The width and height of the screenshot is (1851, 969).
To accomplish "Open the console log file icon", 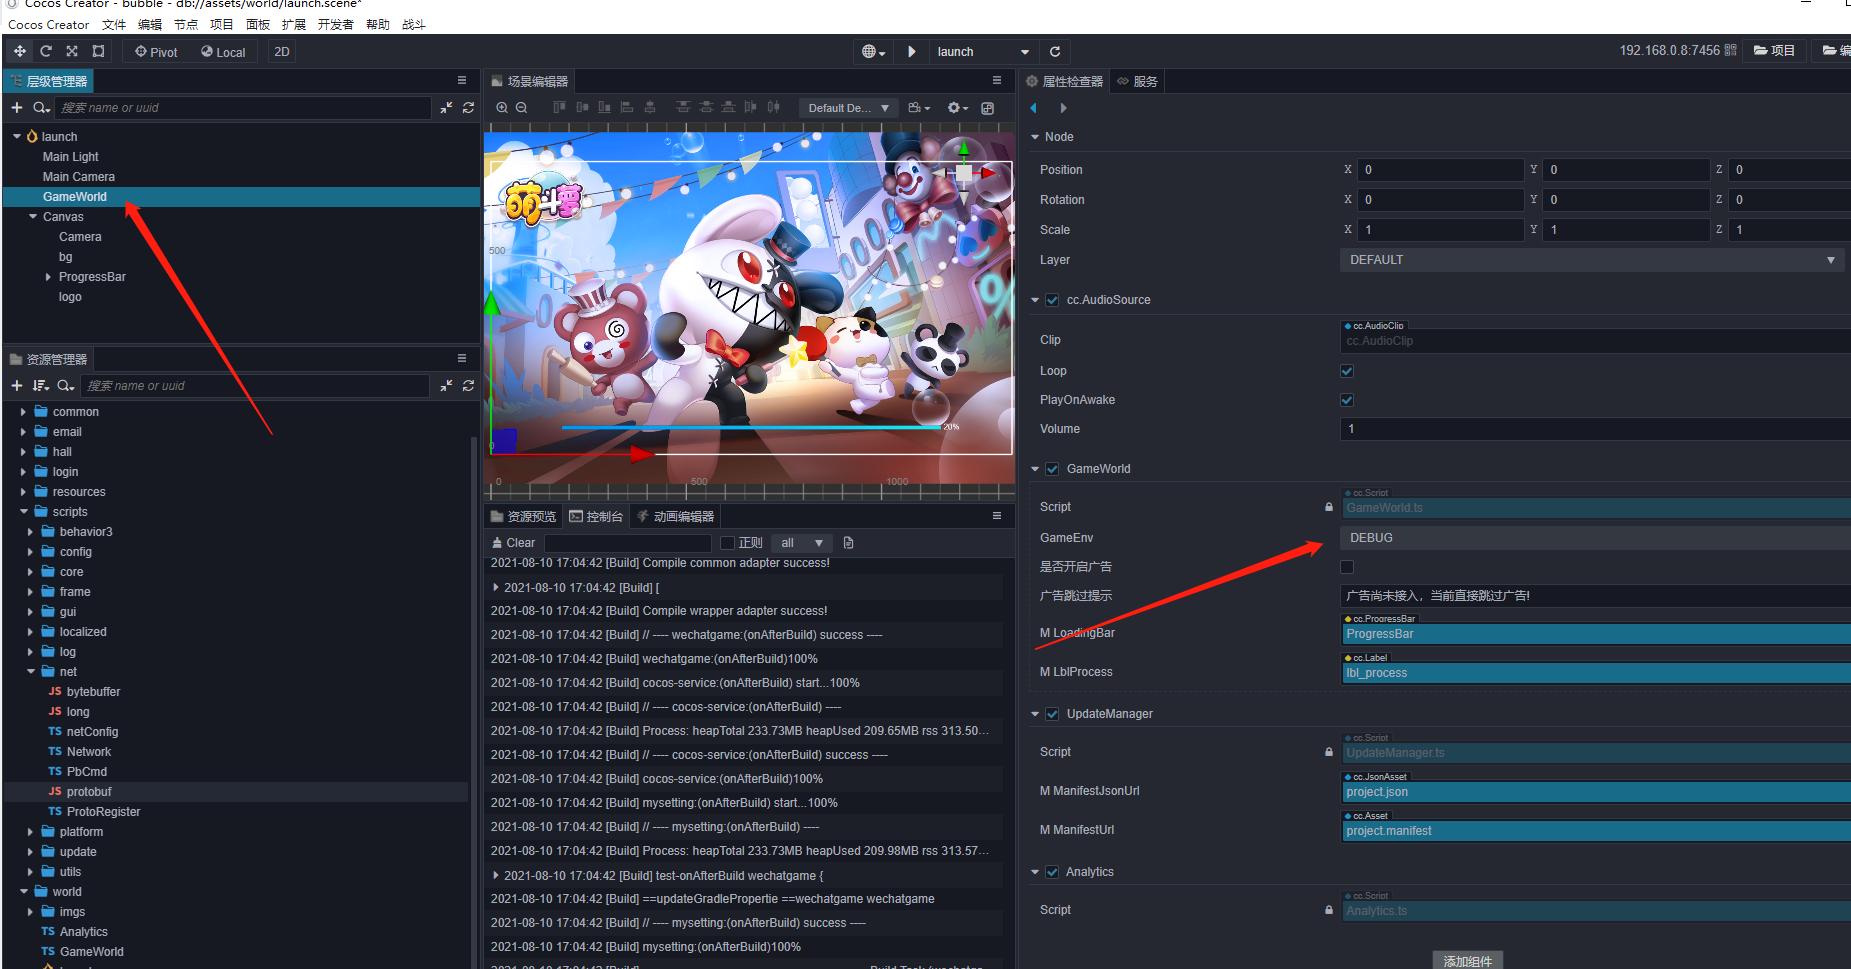I will point(849,542).
